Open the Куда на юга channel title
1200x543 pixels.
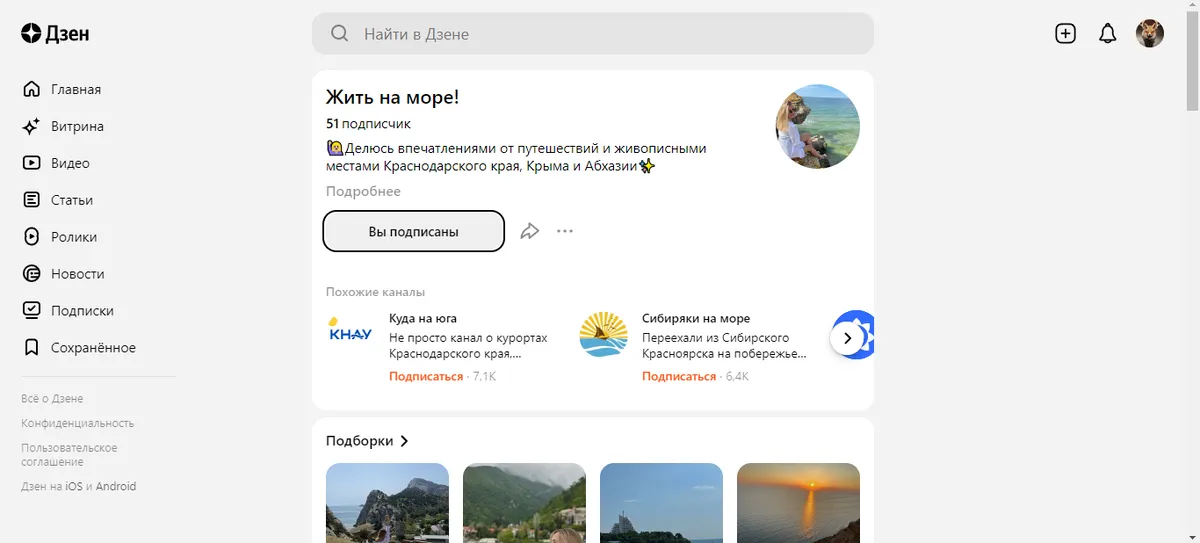[x=423, y=319]
